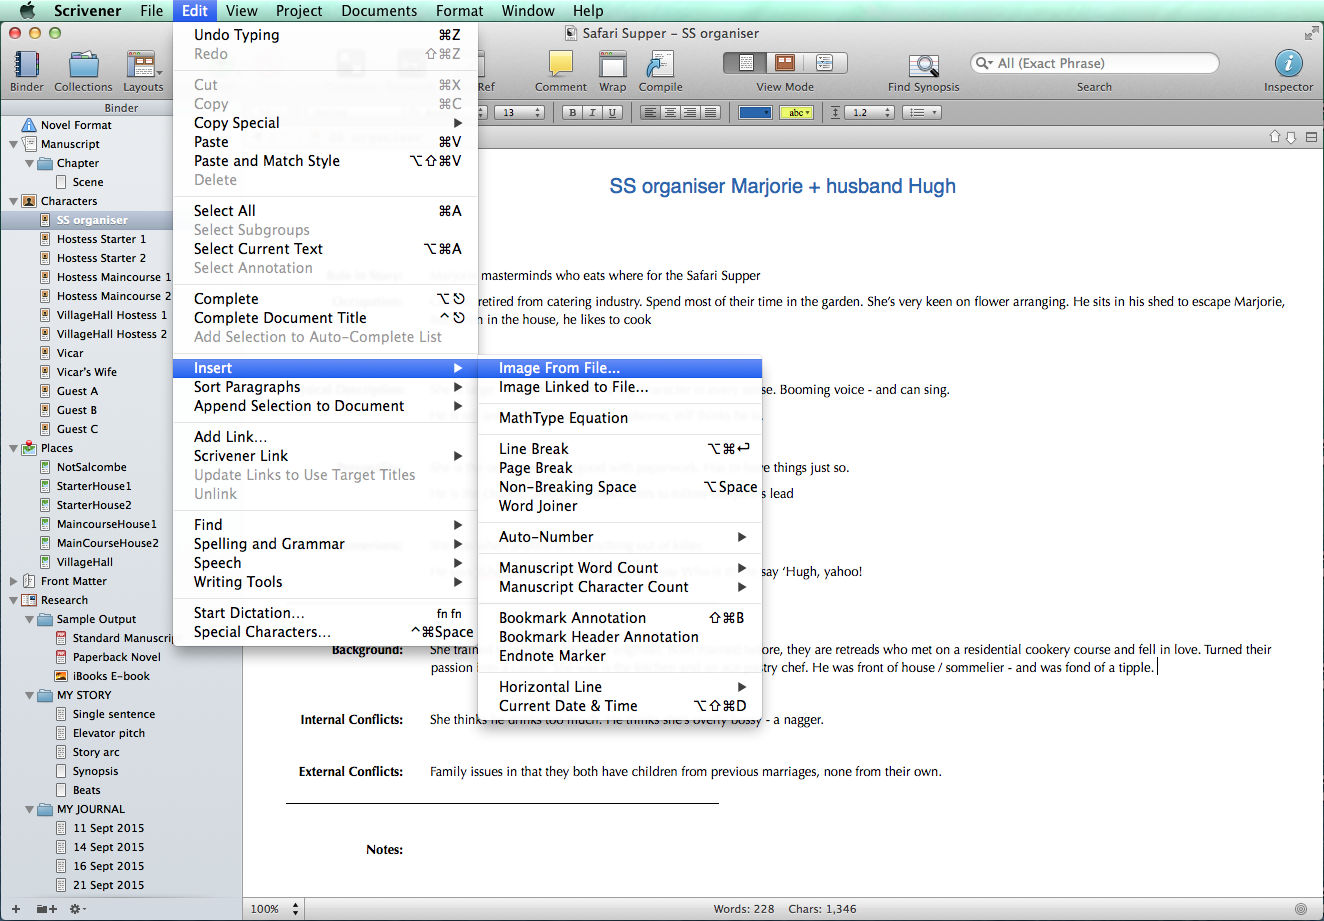This screenshot has width=1324, height=921.
Task: Click the Find Synopsis icon
Action: coord(923,66)
